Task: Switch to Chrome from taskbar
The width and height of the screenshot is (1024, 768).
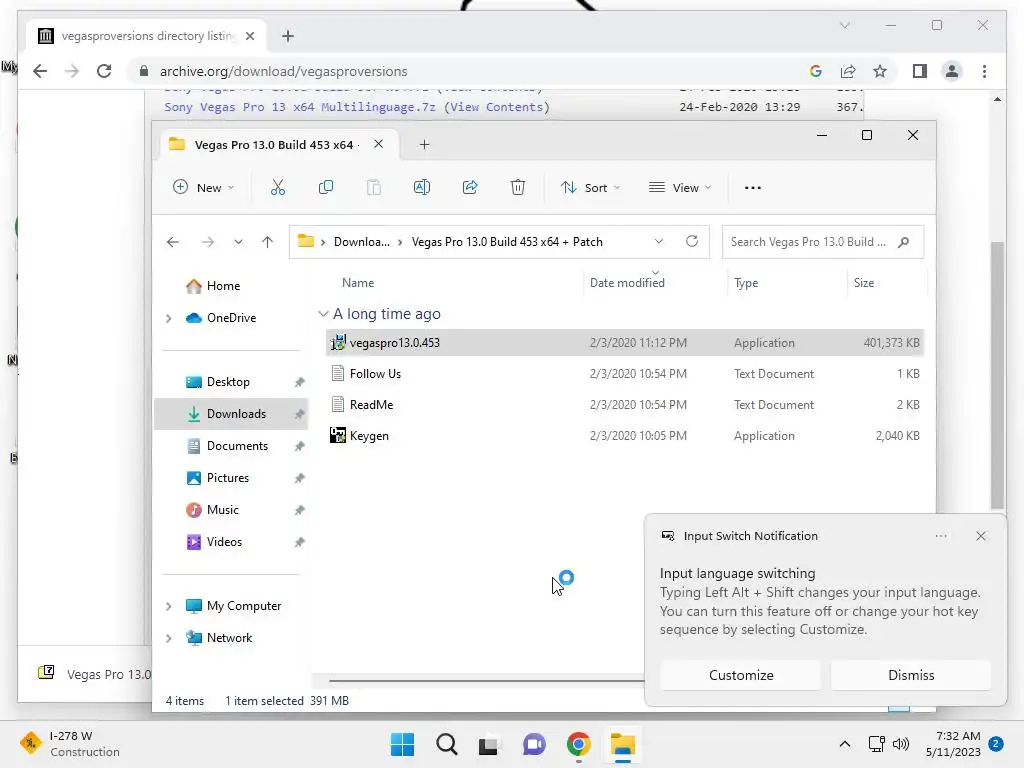Action: (x=579, y=744)
